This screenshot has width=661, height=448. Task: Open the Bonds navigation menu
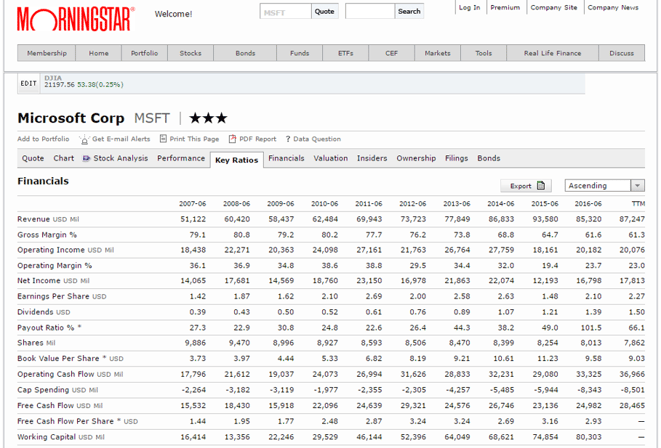click(245, 53)
